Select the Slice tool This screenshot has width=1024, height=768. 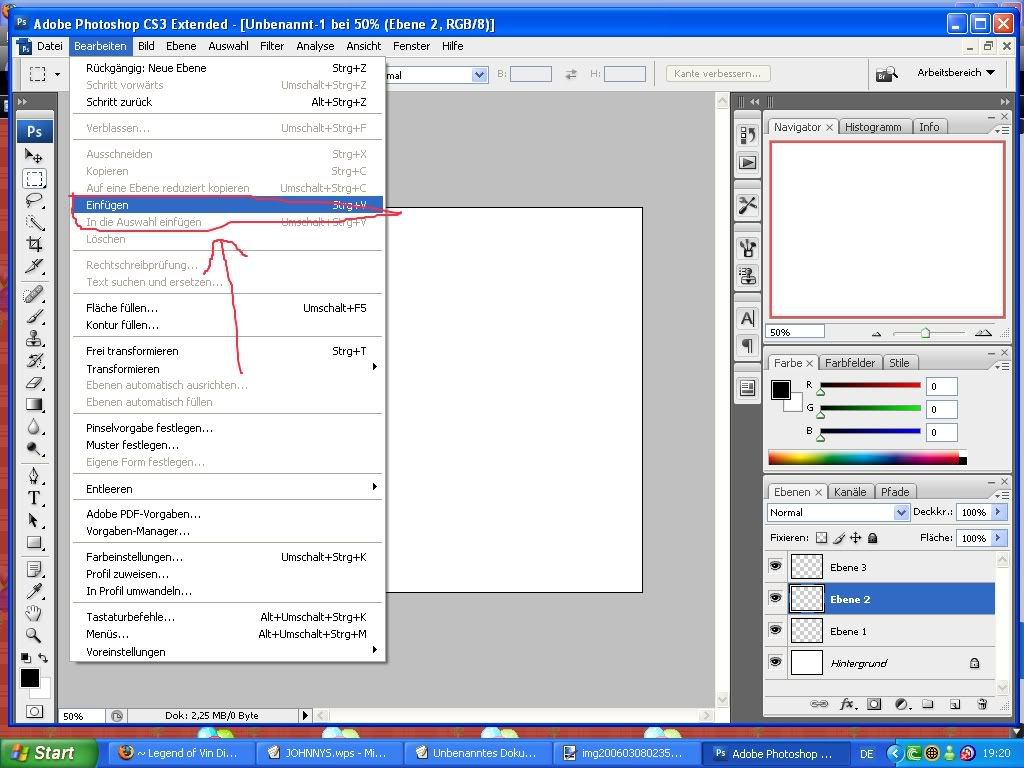pos(34,266)
